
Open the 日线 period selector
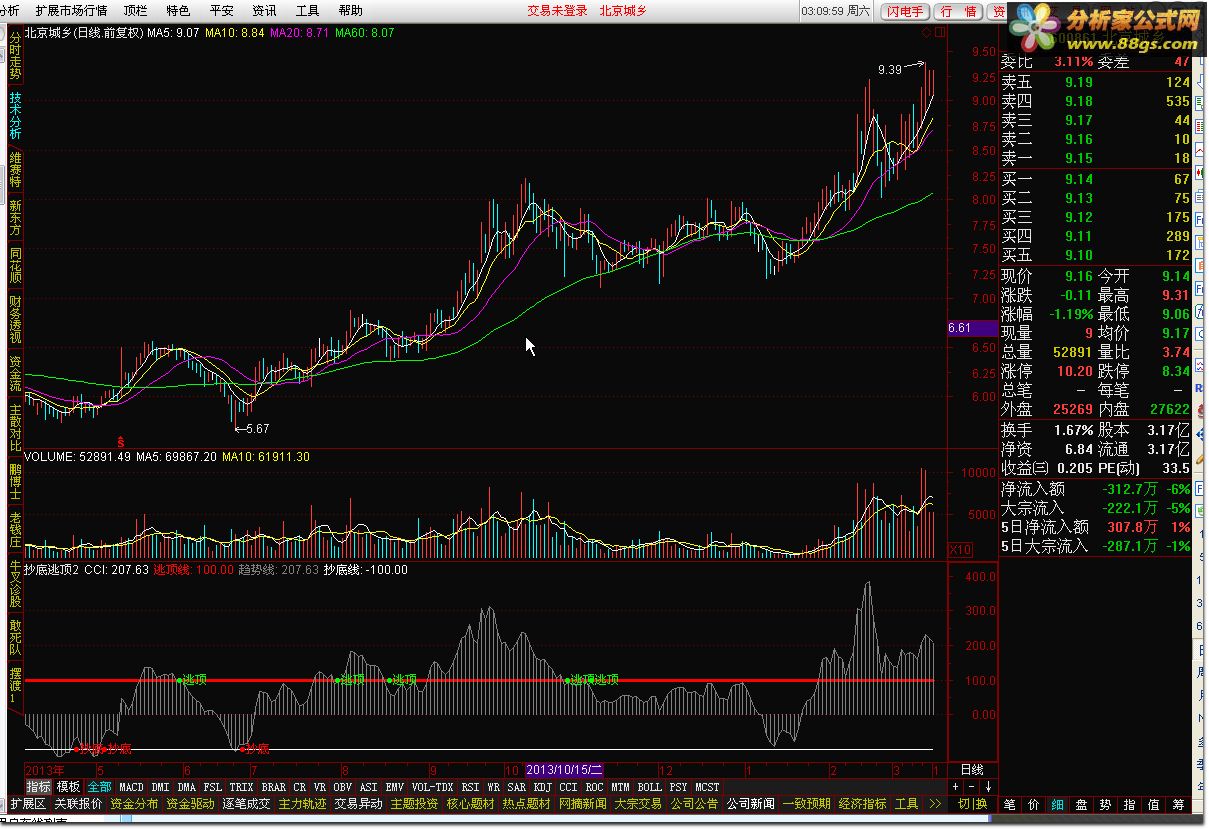(971, 770)
